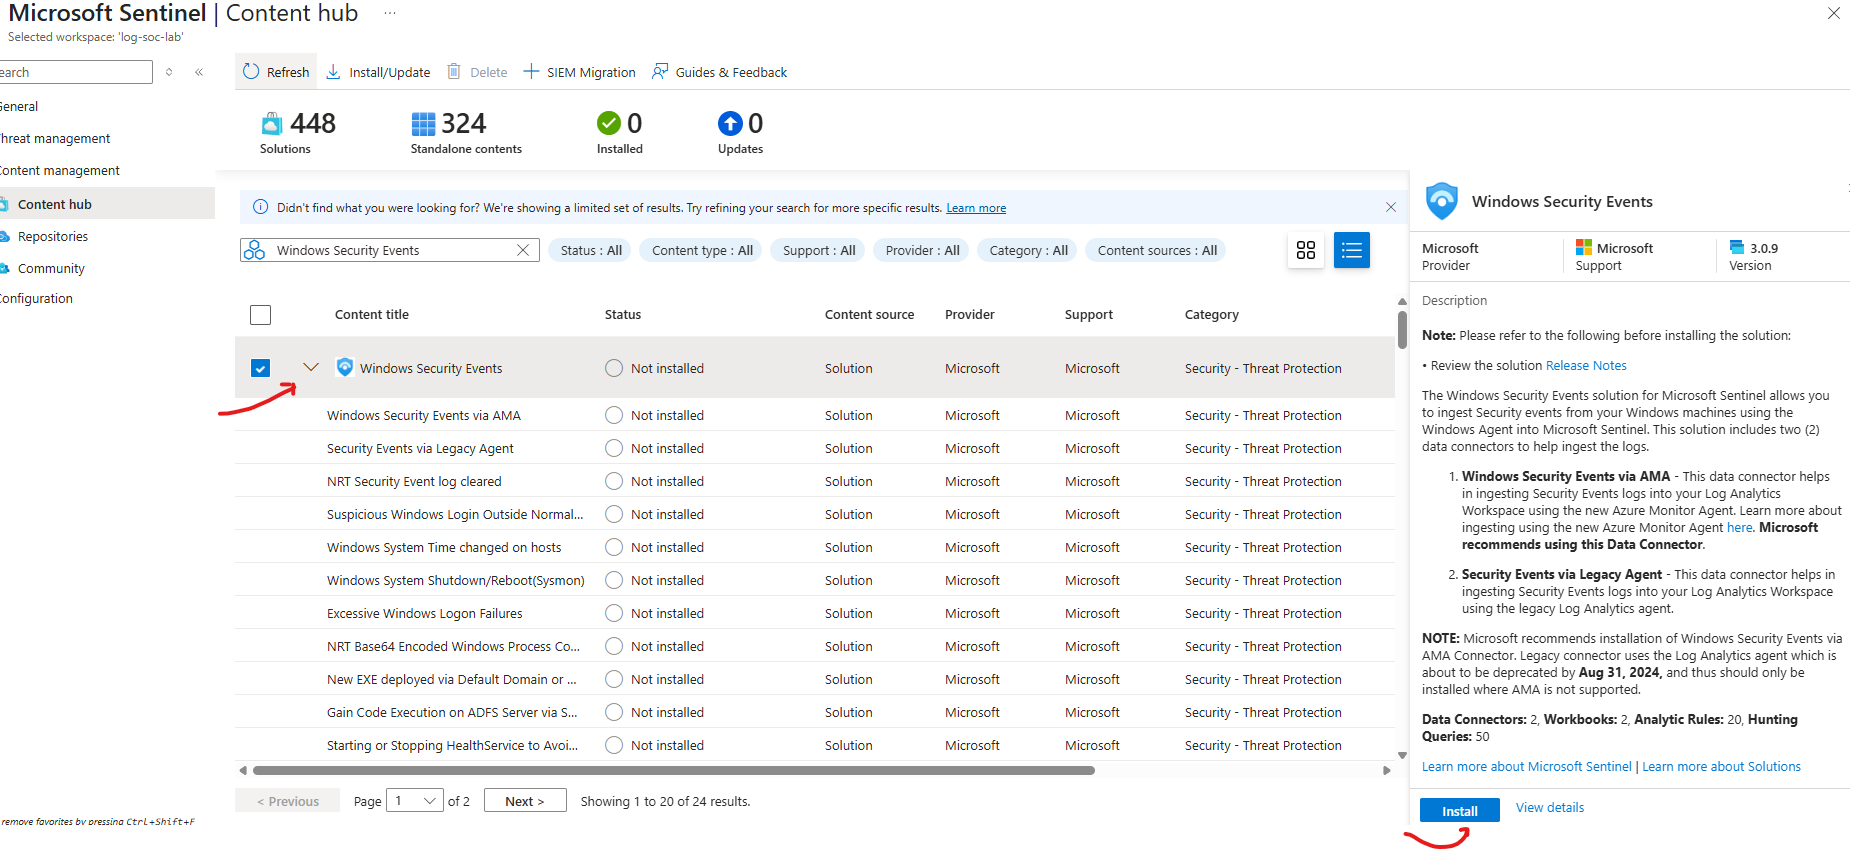Open the page number dropdown
This screenshot has height=849, width=1850.
[415, 801]
